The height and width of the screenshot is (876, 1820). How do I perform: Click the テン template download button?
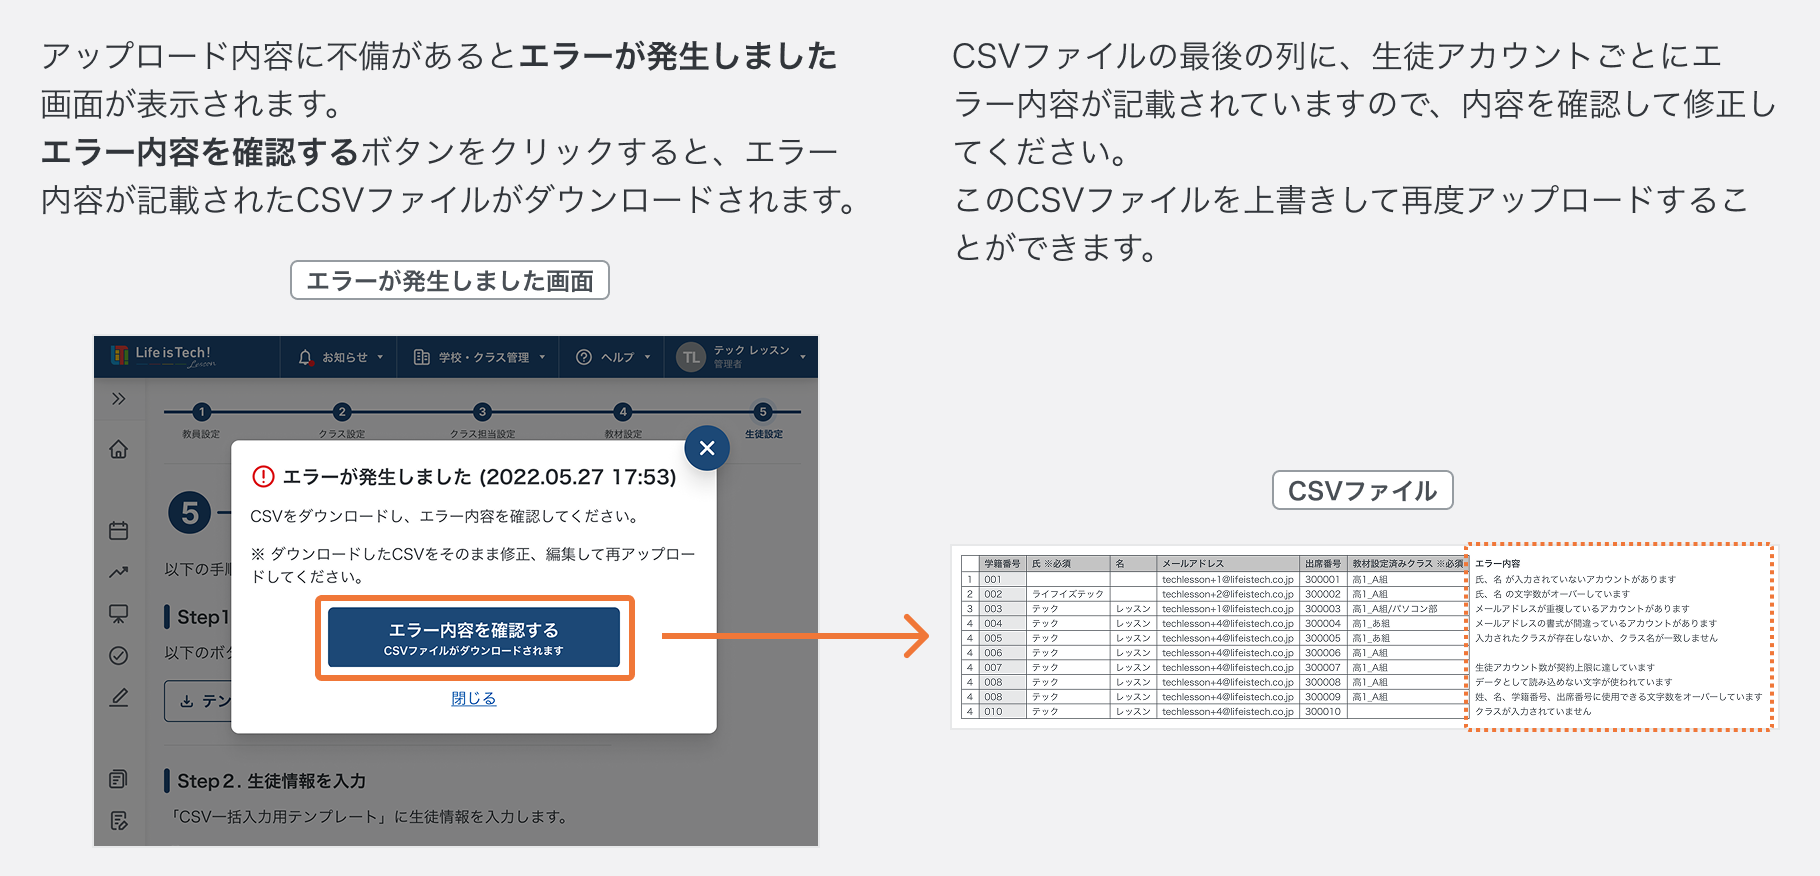click(198, 701)
